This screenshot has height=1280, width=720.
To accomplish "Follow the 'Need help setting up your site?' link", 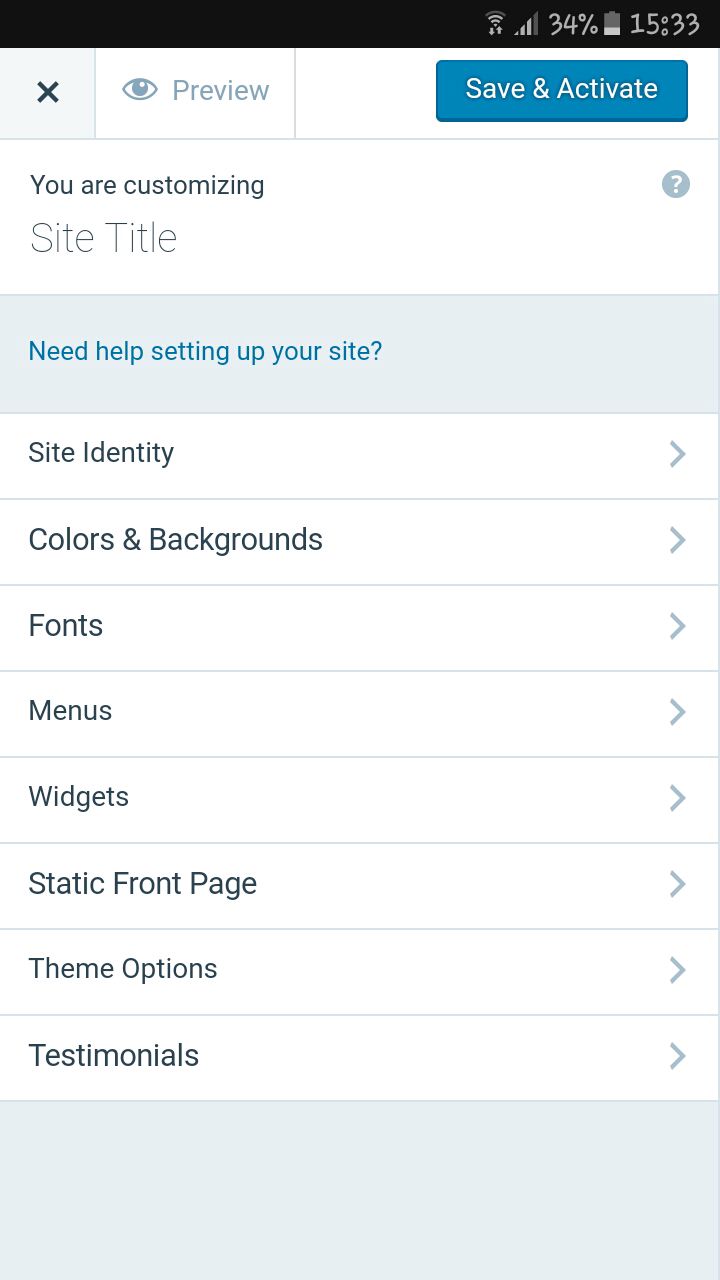I will pyautogui.click(x=205, y=351).
